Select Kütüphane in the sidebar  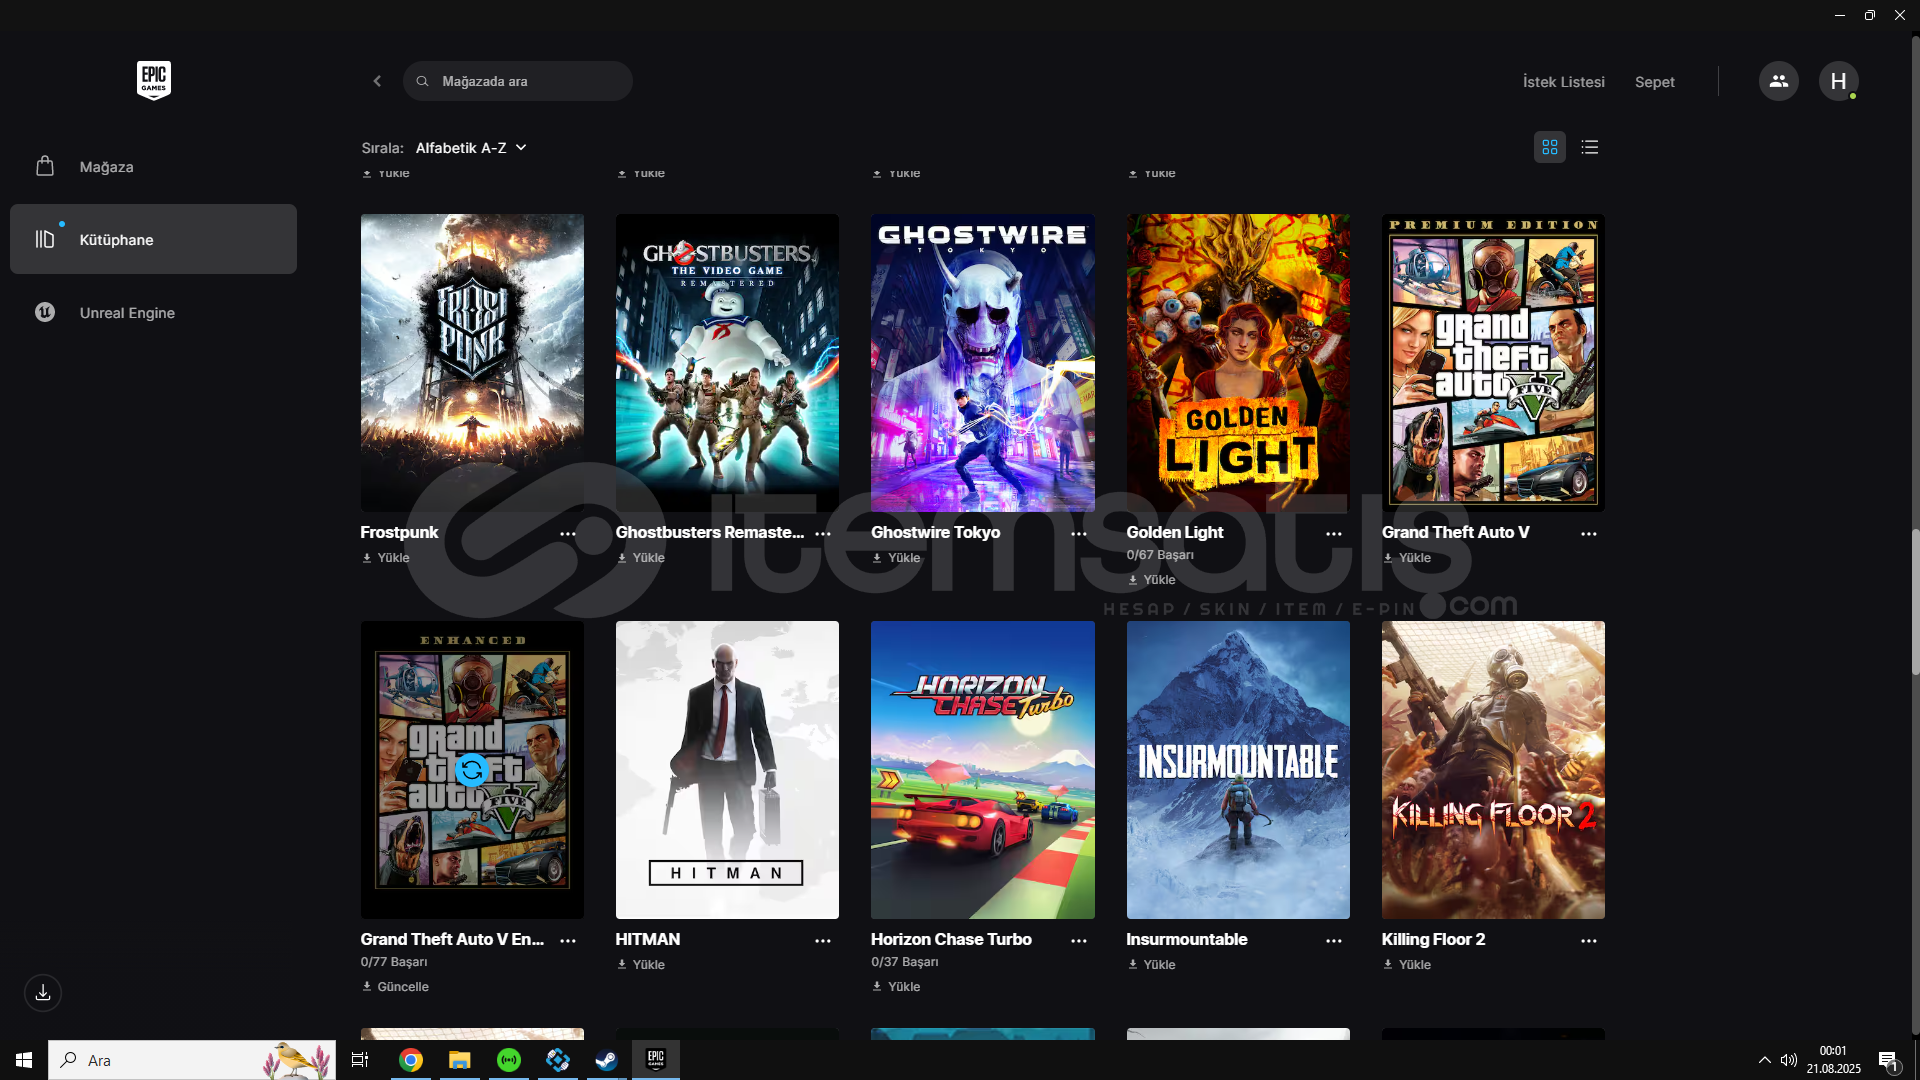click(x=153, y=240)
